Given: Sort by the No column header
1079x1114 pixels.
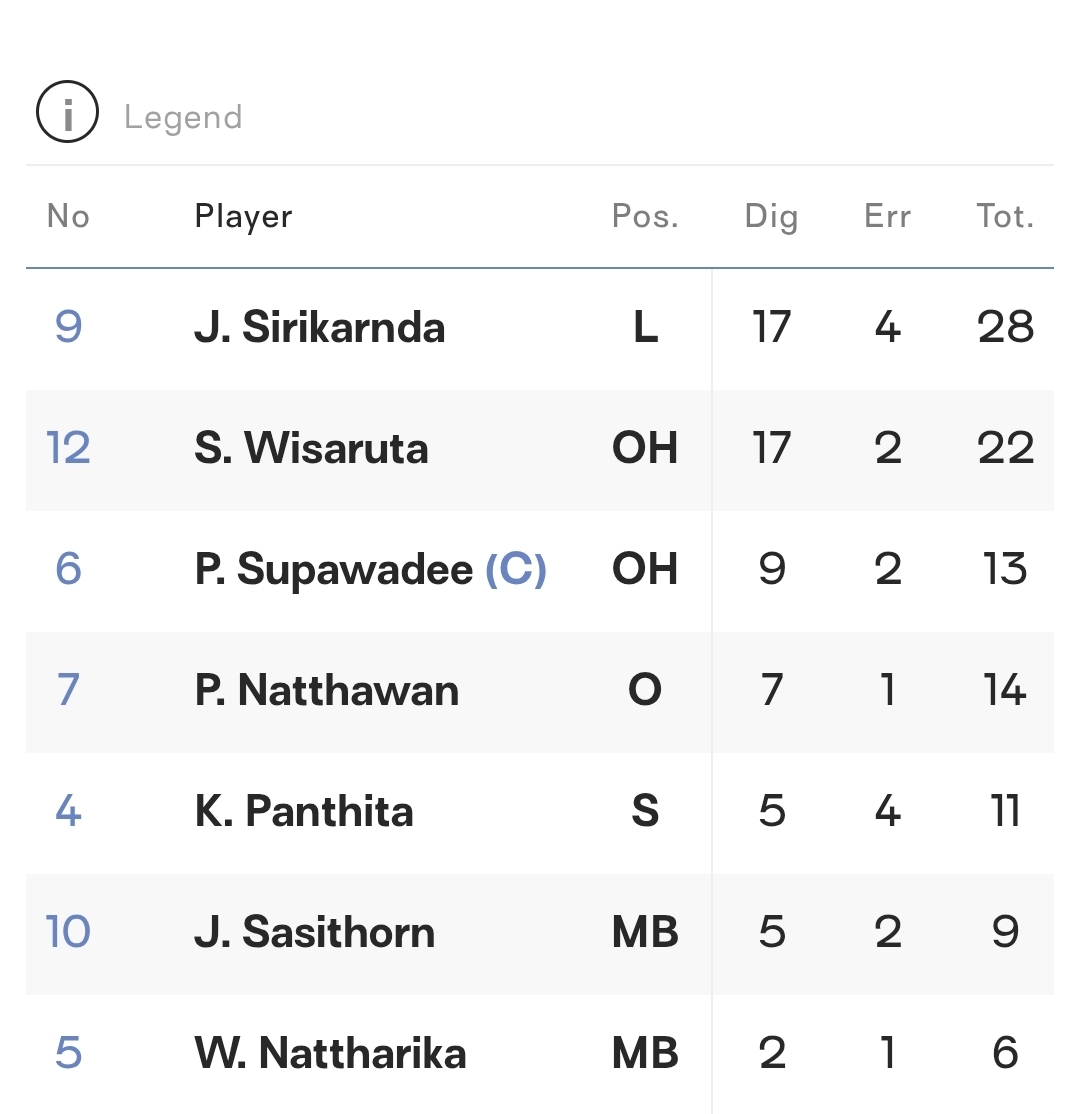Looking at the screenshot, I should [x=68, y=216].
